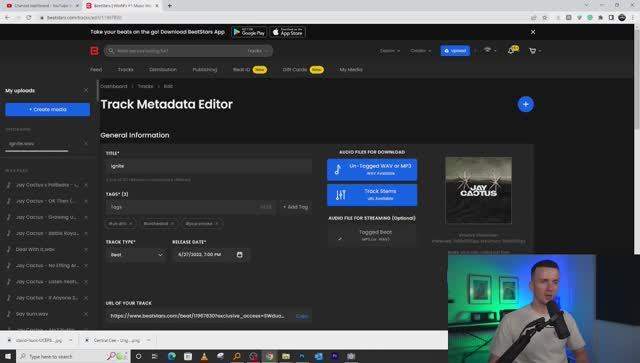Click note icon beside Bear With It.wav

point(9,249)
